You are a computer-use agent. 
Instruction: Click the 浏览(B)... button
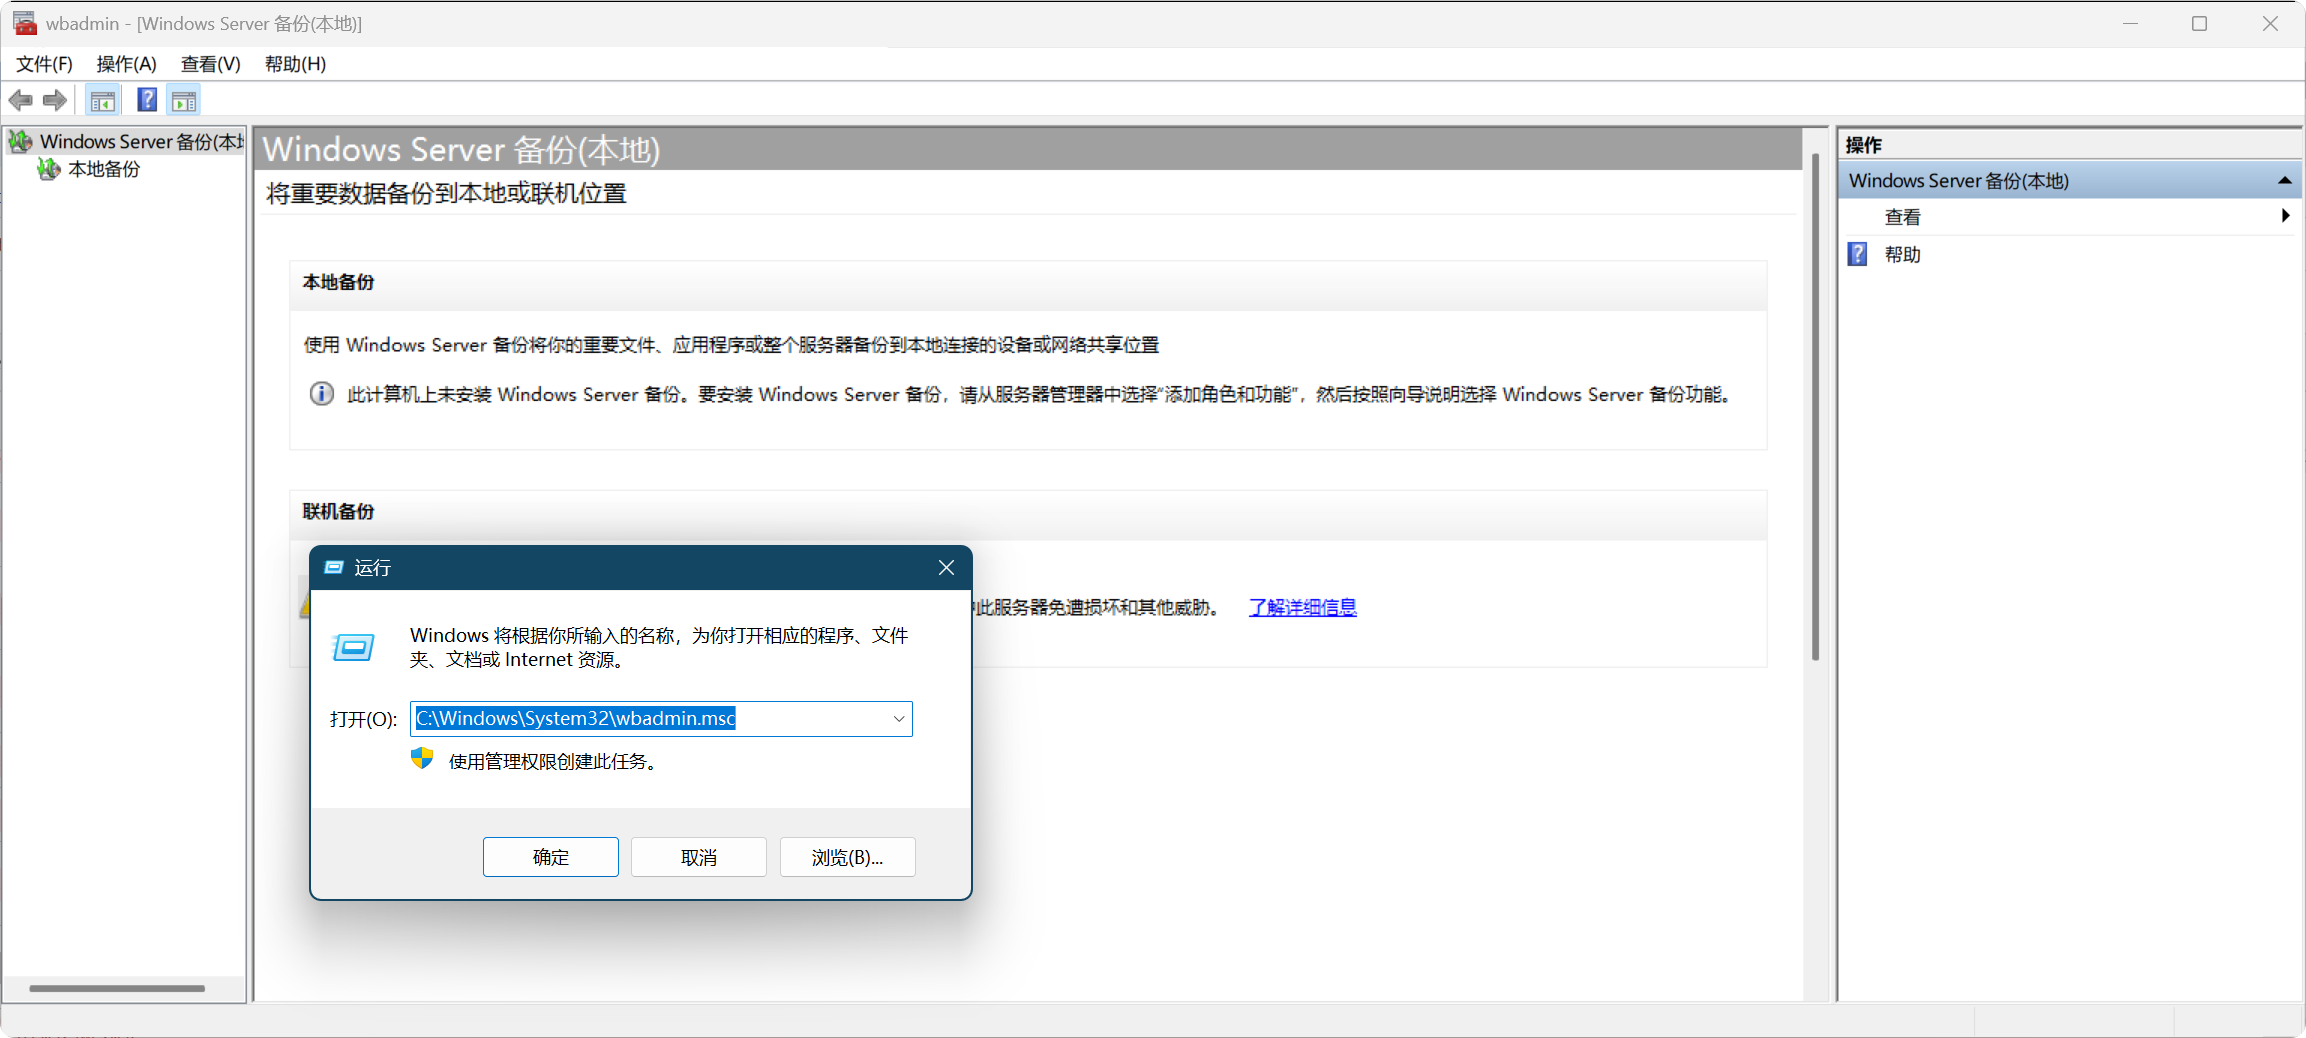848,857
